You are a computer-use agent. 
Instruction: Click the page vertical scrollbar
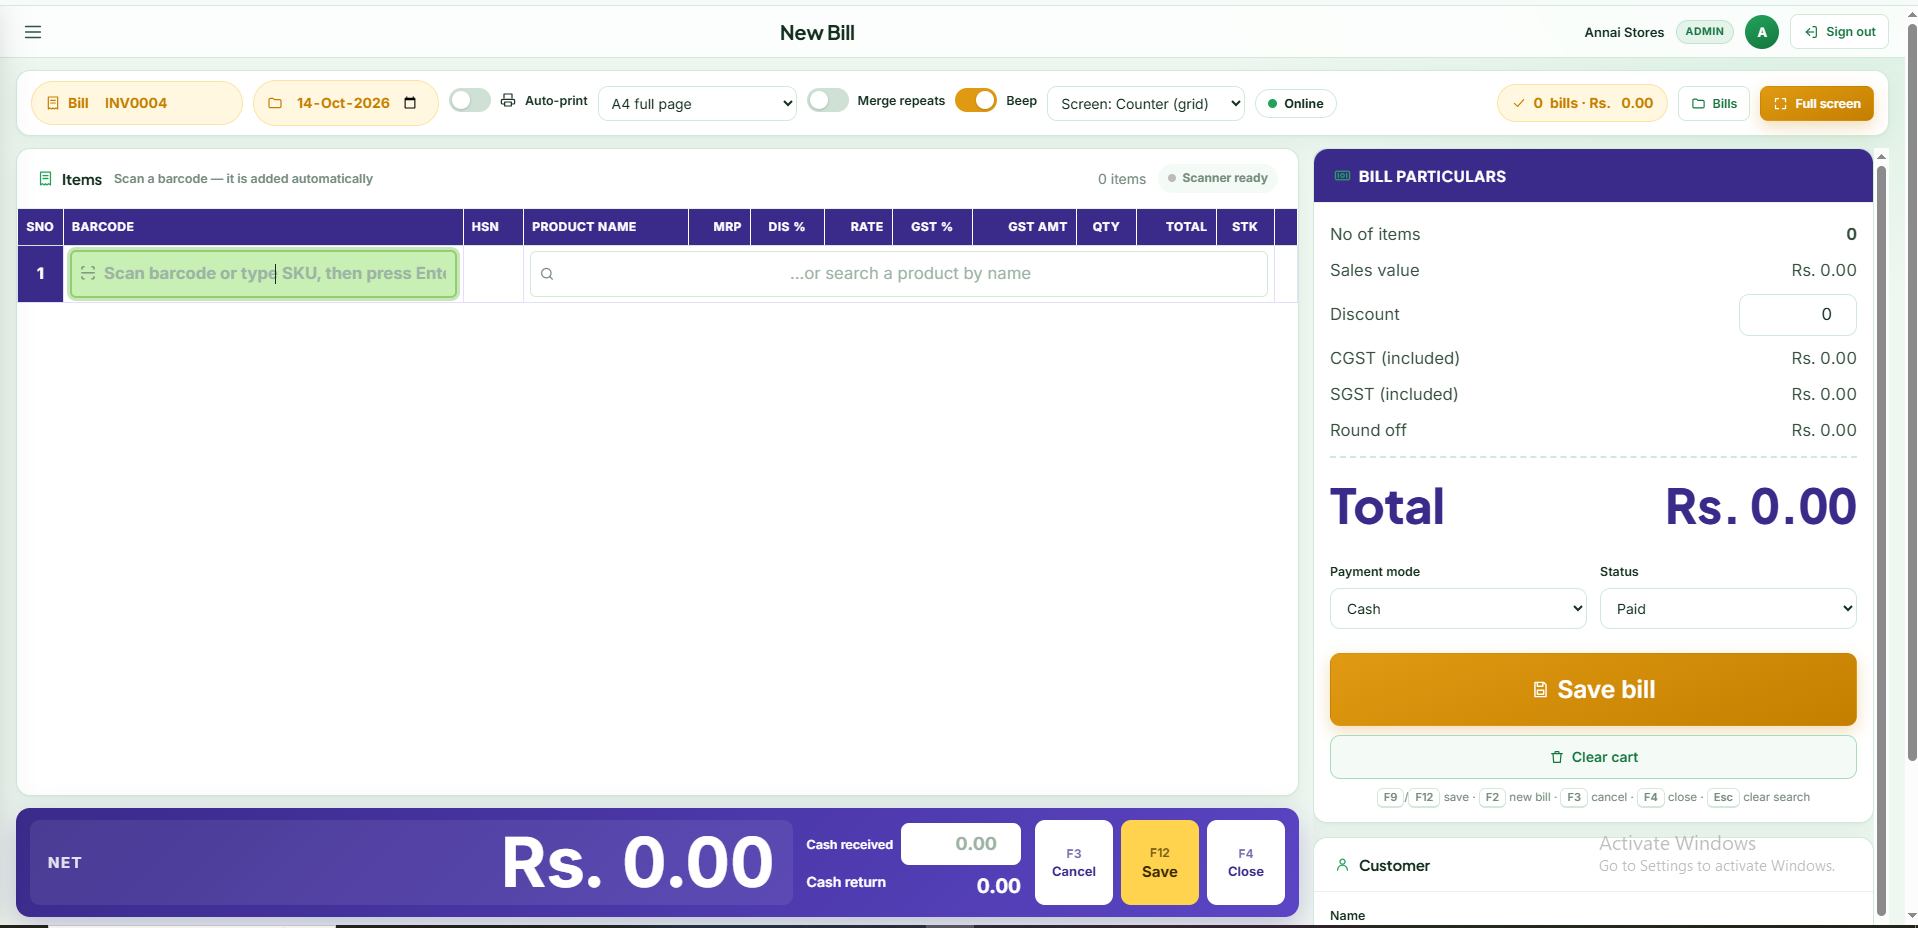click(1911, 390)
